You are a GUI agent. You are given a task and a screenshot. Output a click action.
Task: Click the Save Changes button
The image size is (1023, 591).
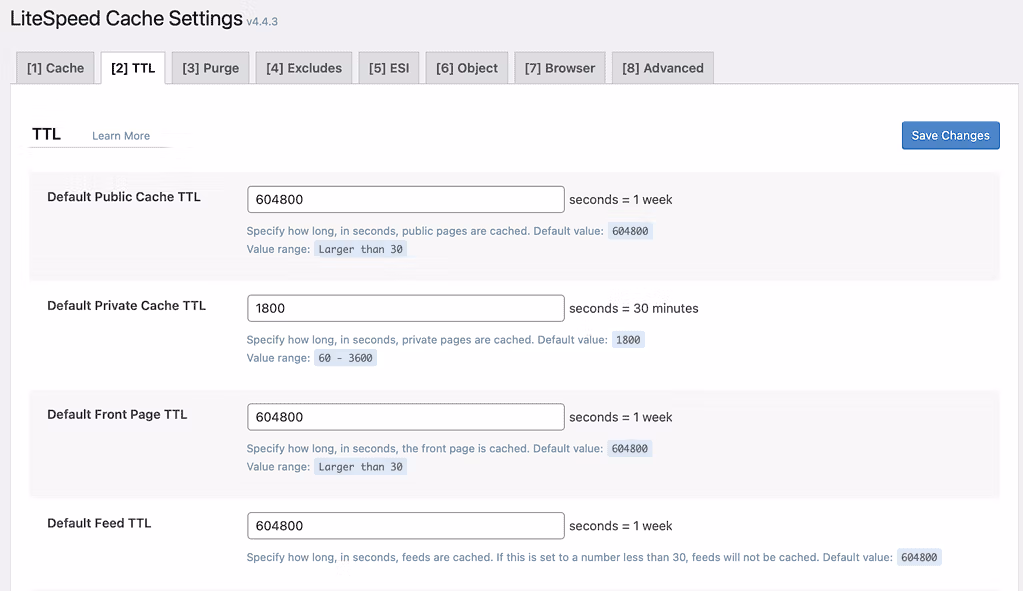(x=951, y=135)
